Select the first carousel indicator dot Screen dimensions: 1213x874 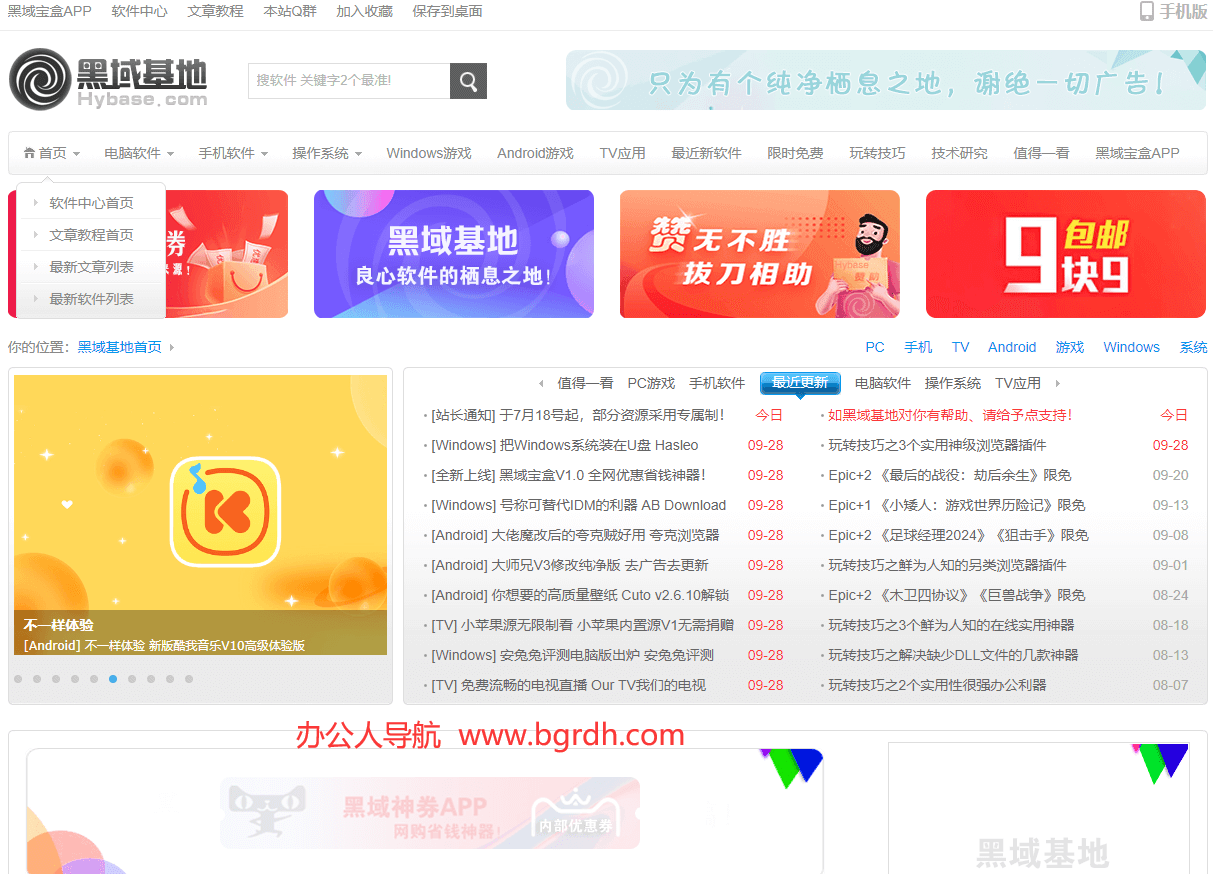[18, 679]
